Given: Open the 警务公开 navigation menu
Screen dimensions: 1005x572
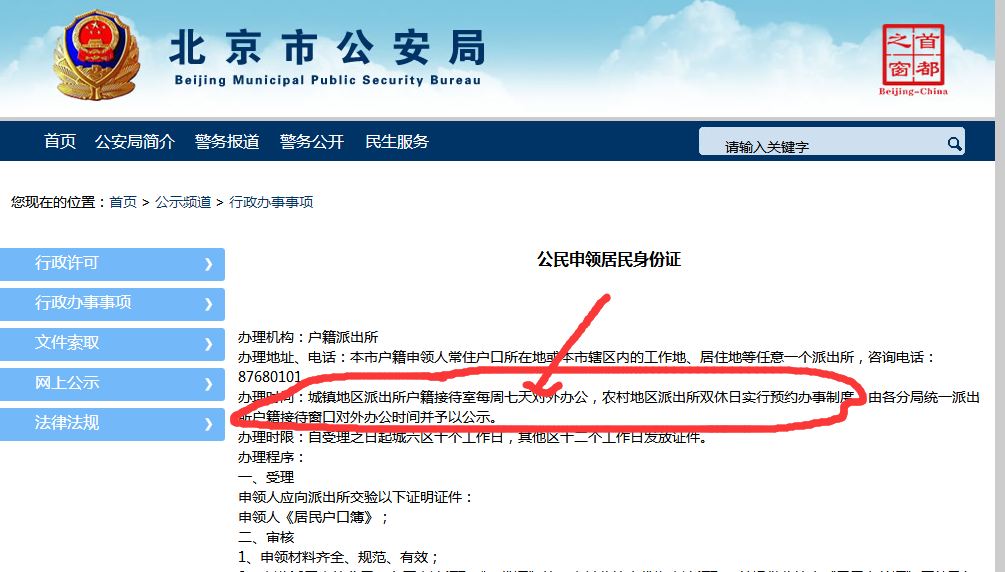Looking at the screenshot, I should tap(312, 141).
